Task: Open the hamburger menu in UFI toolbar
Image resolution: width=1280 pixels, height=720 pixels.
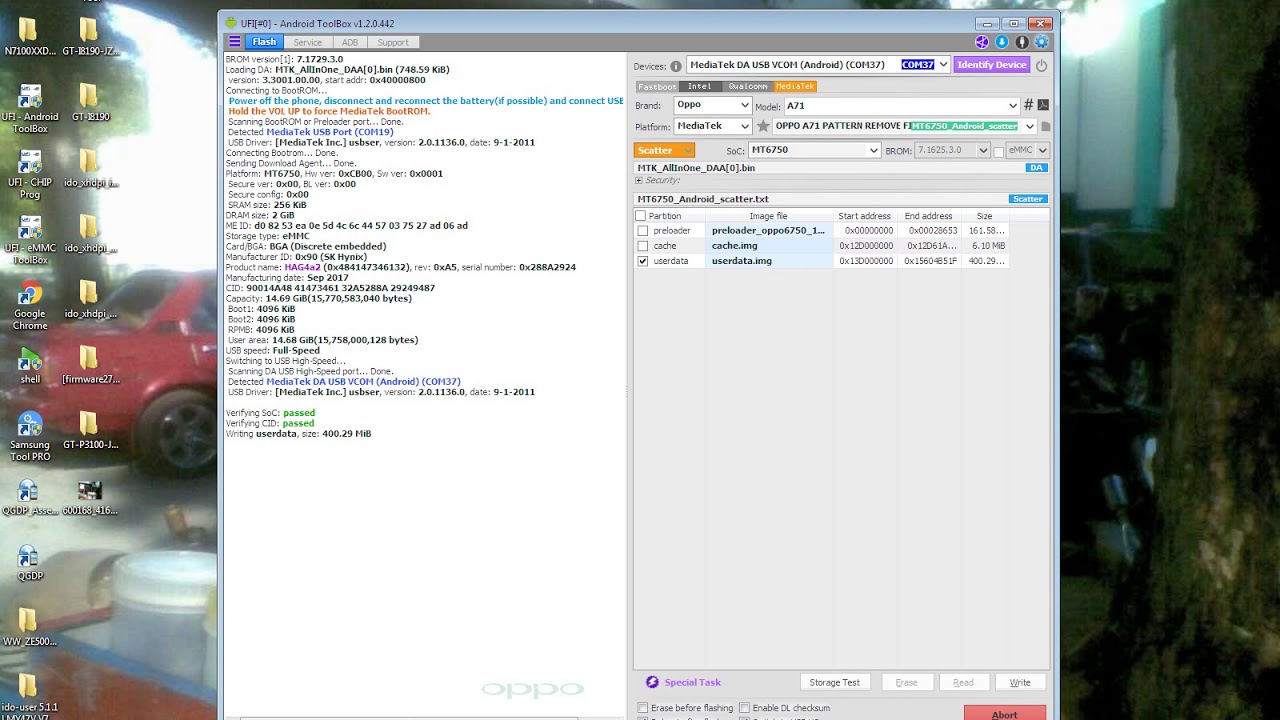Action: point(234,42)
